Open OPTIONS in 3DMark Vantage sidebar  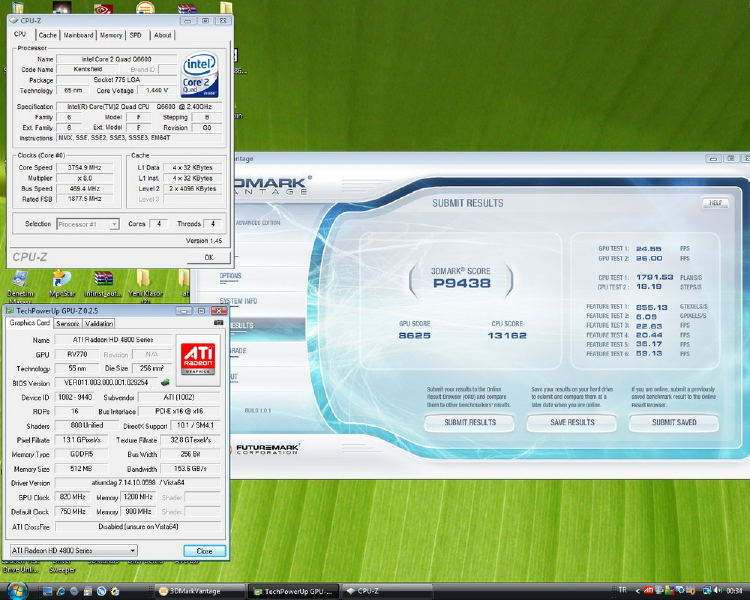(x=231, y=276)
